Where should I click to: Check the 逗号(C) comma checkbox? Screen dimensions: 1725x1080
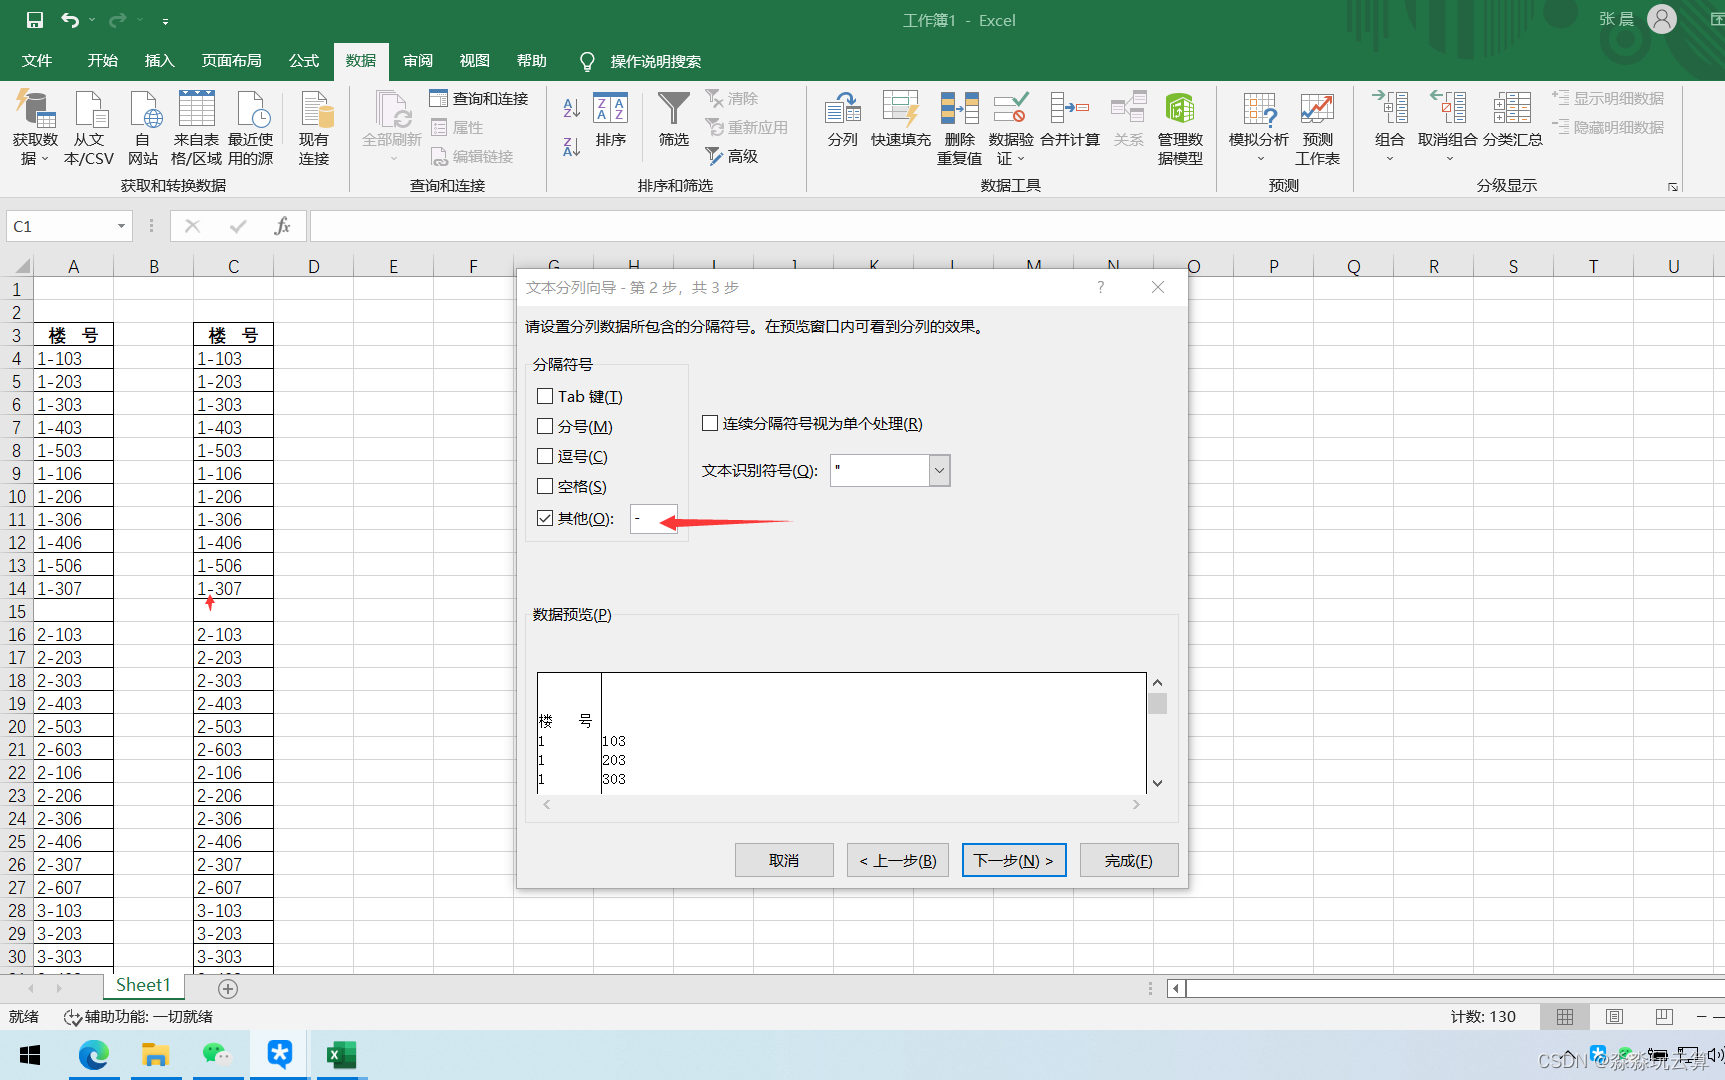tap(545, 456)
